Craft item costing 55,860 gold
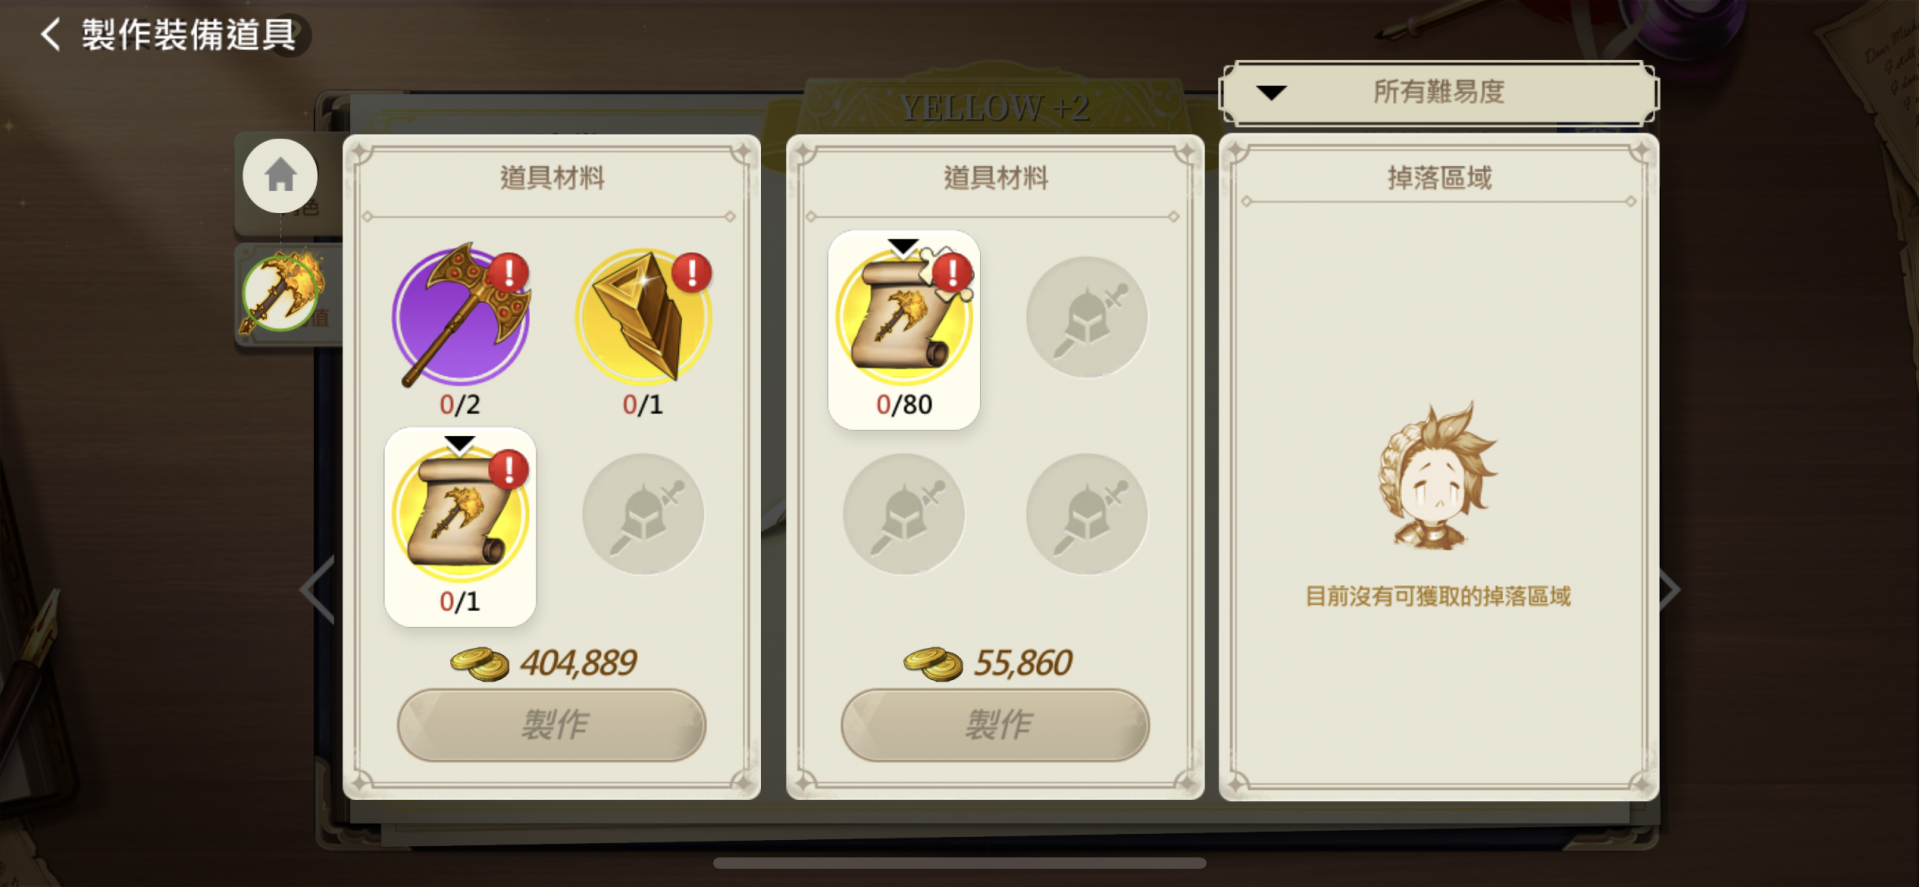 995,725
